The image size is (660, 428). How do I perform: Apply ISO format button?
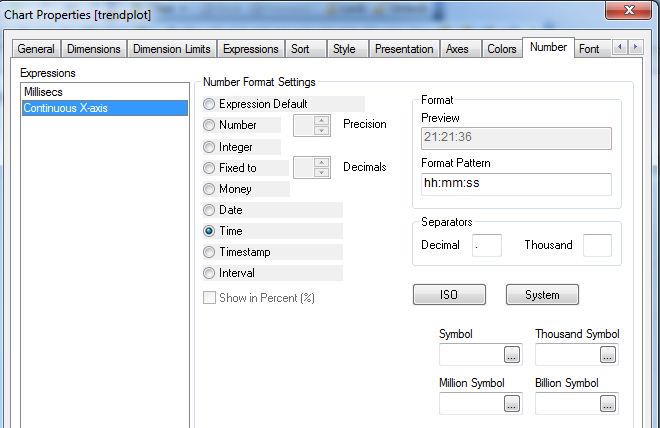point(449,295)
